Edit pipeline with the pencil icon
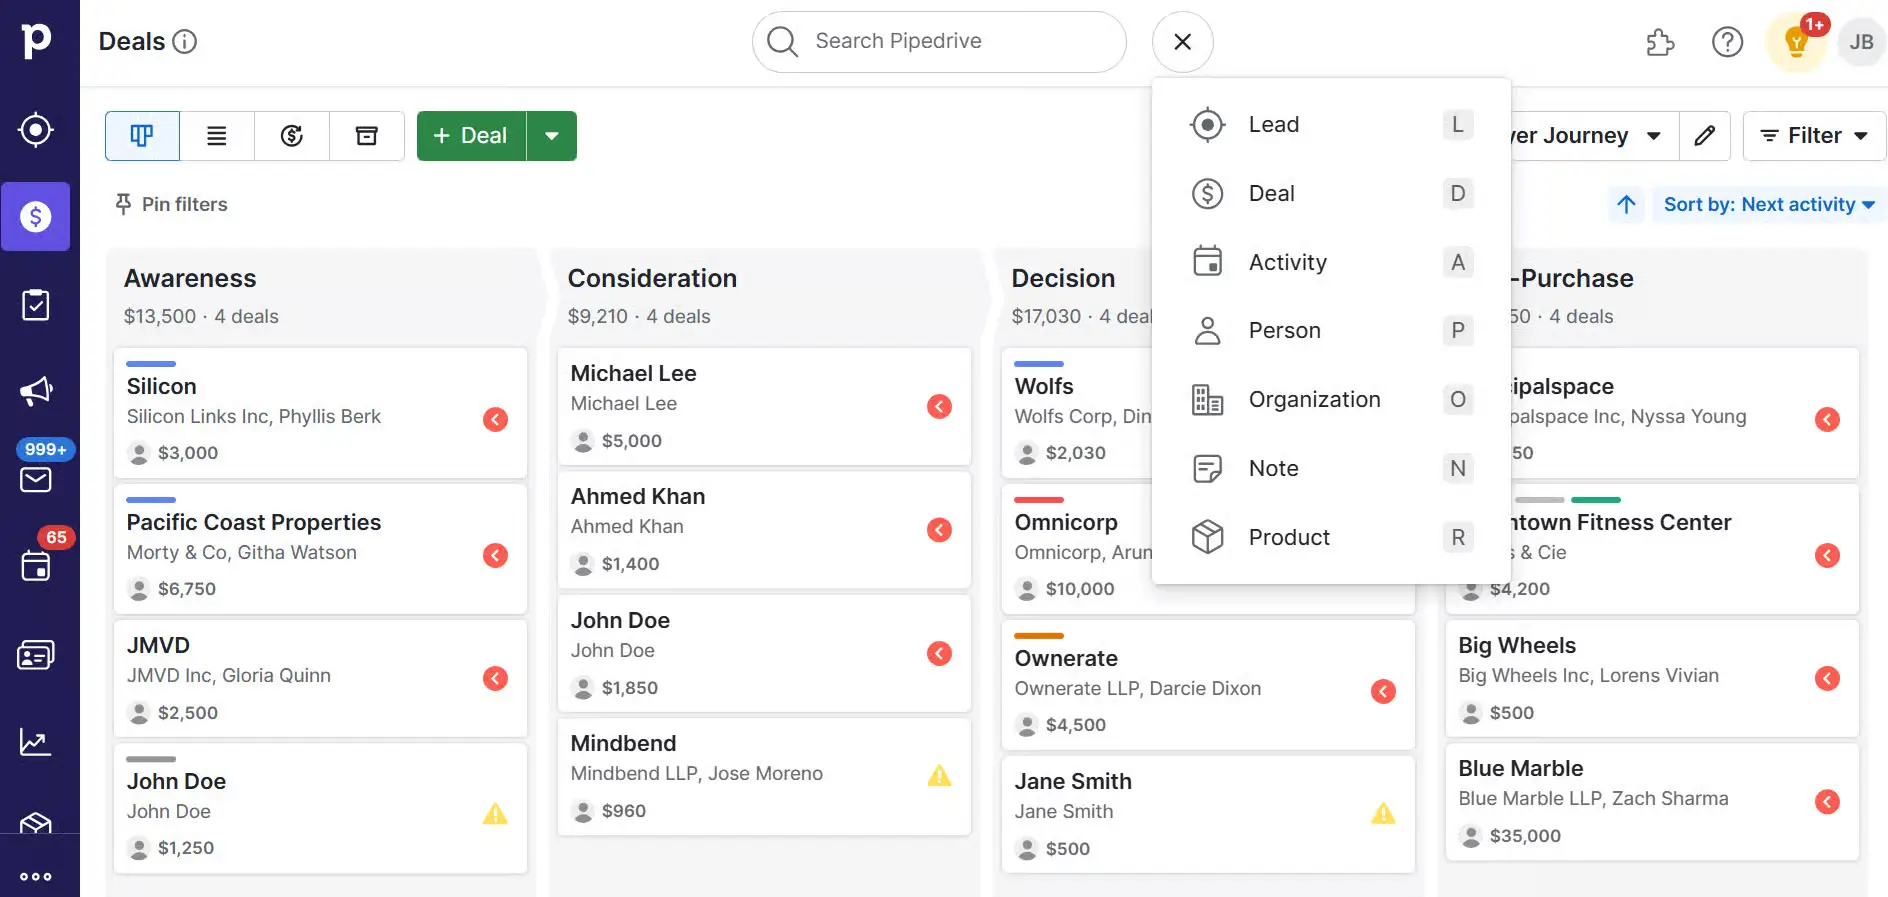Viewport: 1888px width, 897px height. [1705, 136]
